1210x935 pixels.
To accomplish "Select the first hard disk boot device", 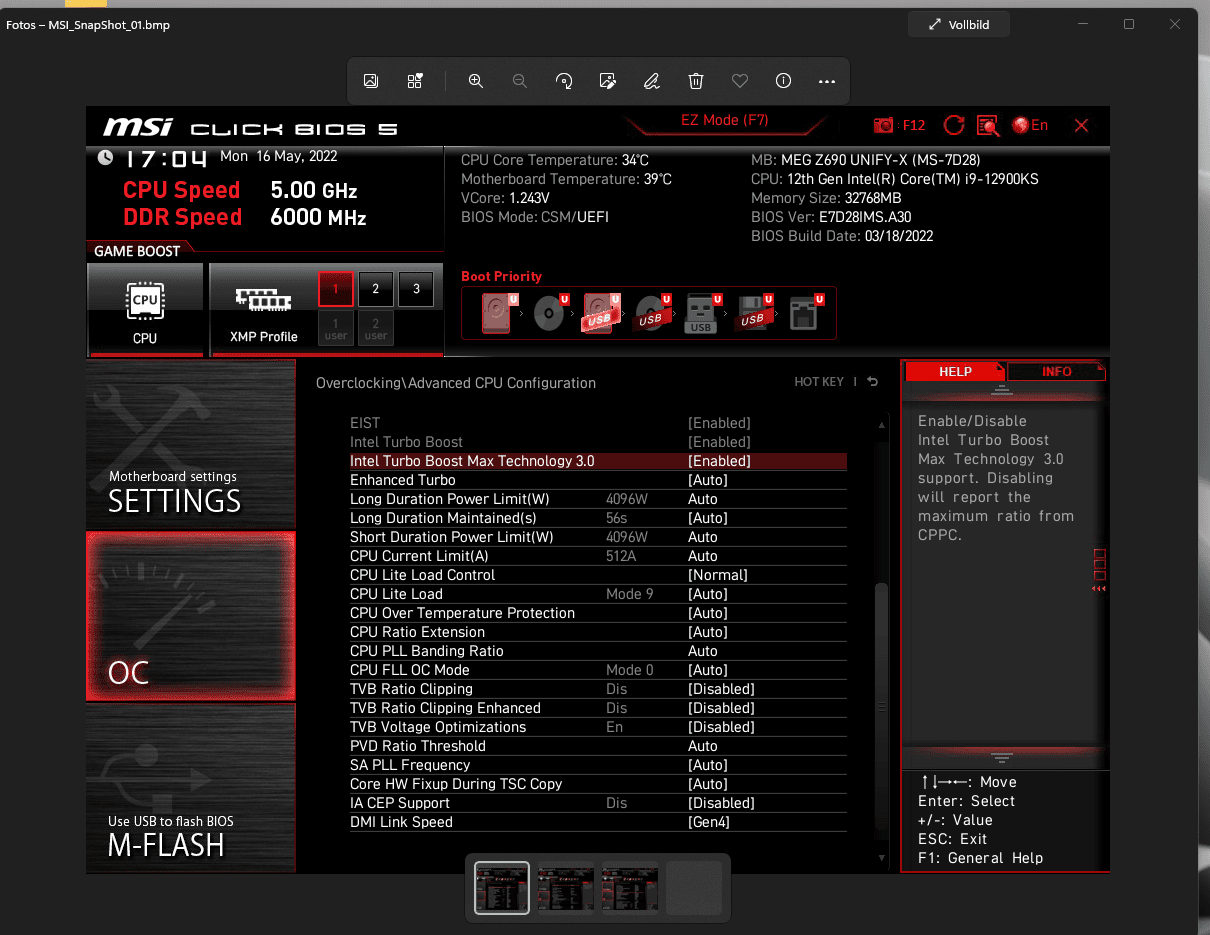I will (497, 313).
